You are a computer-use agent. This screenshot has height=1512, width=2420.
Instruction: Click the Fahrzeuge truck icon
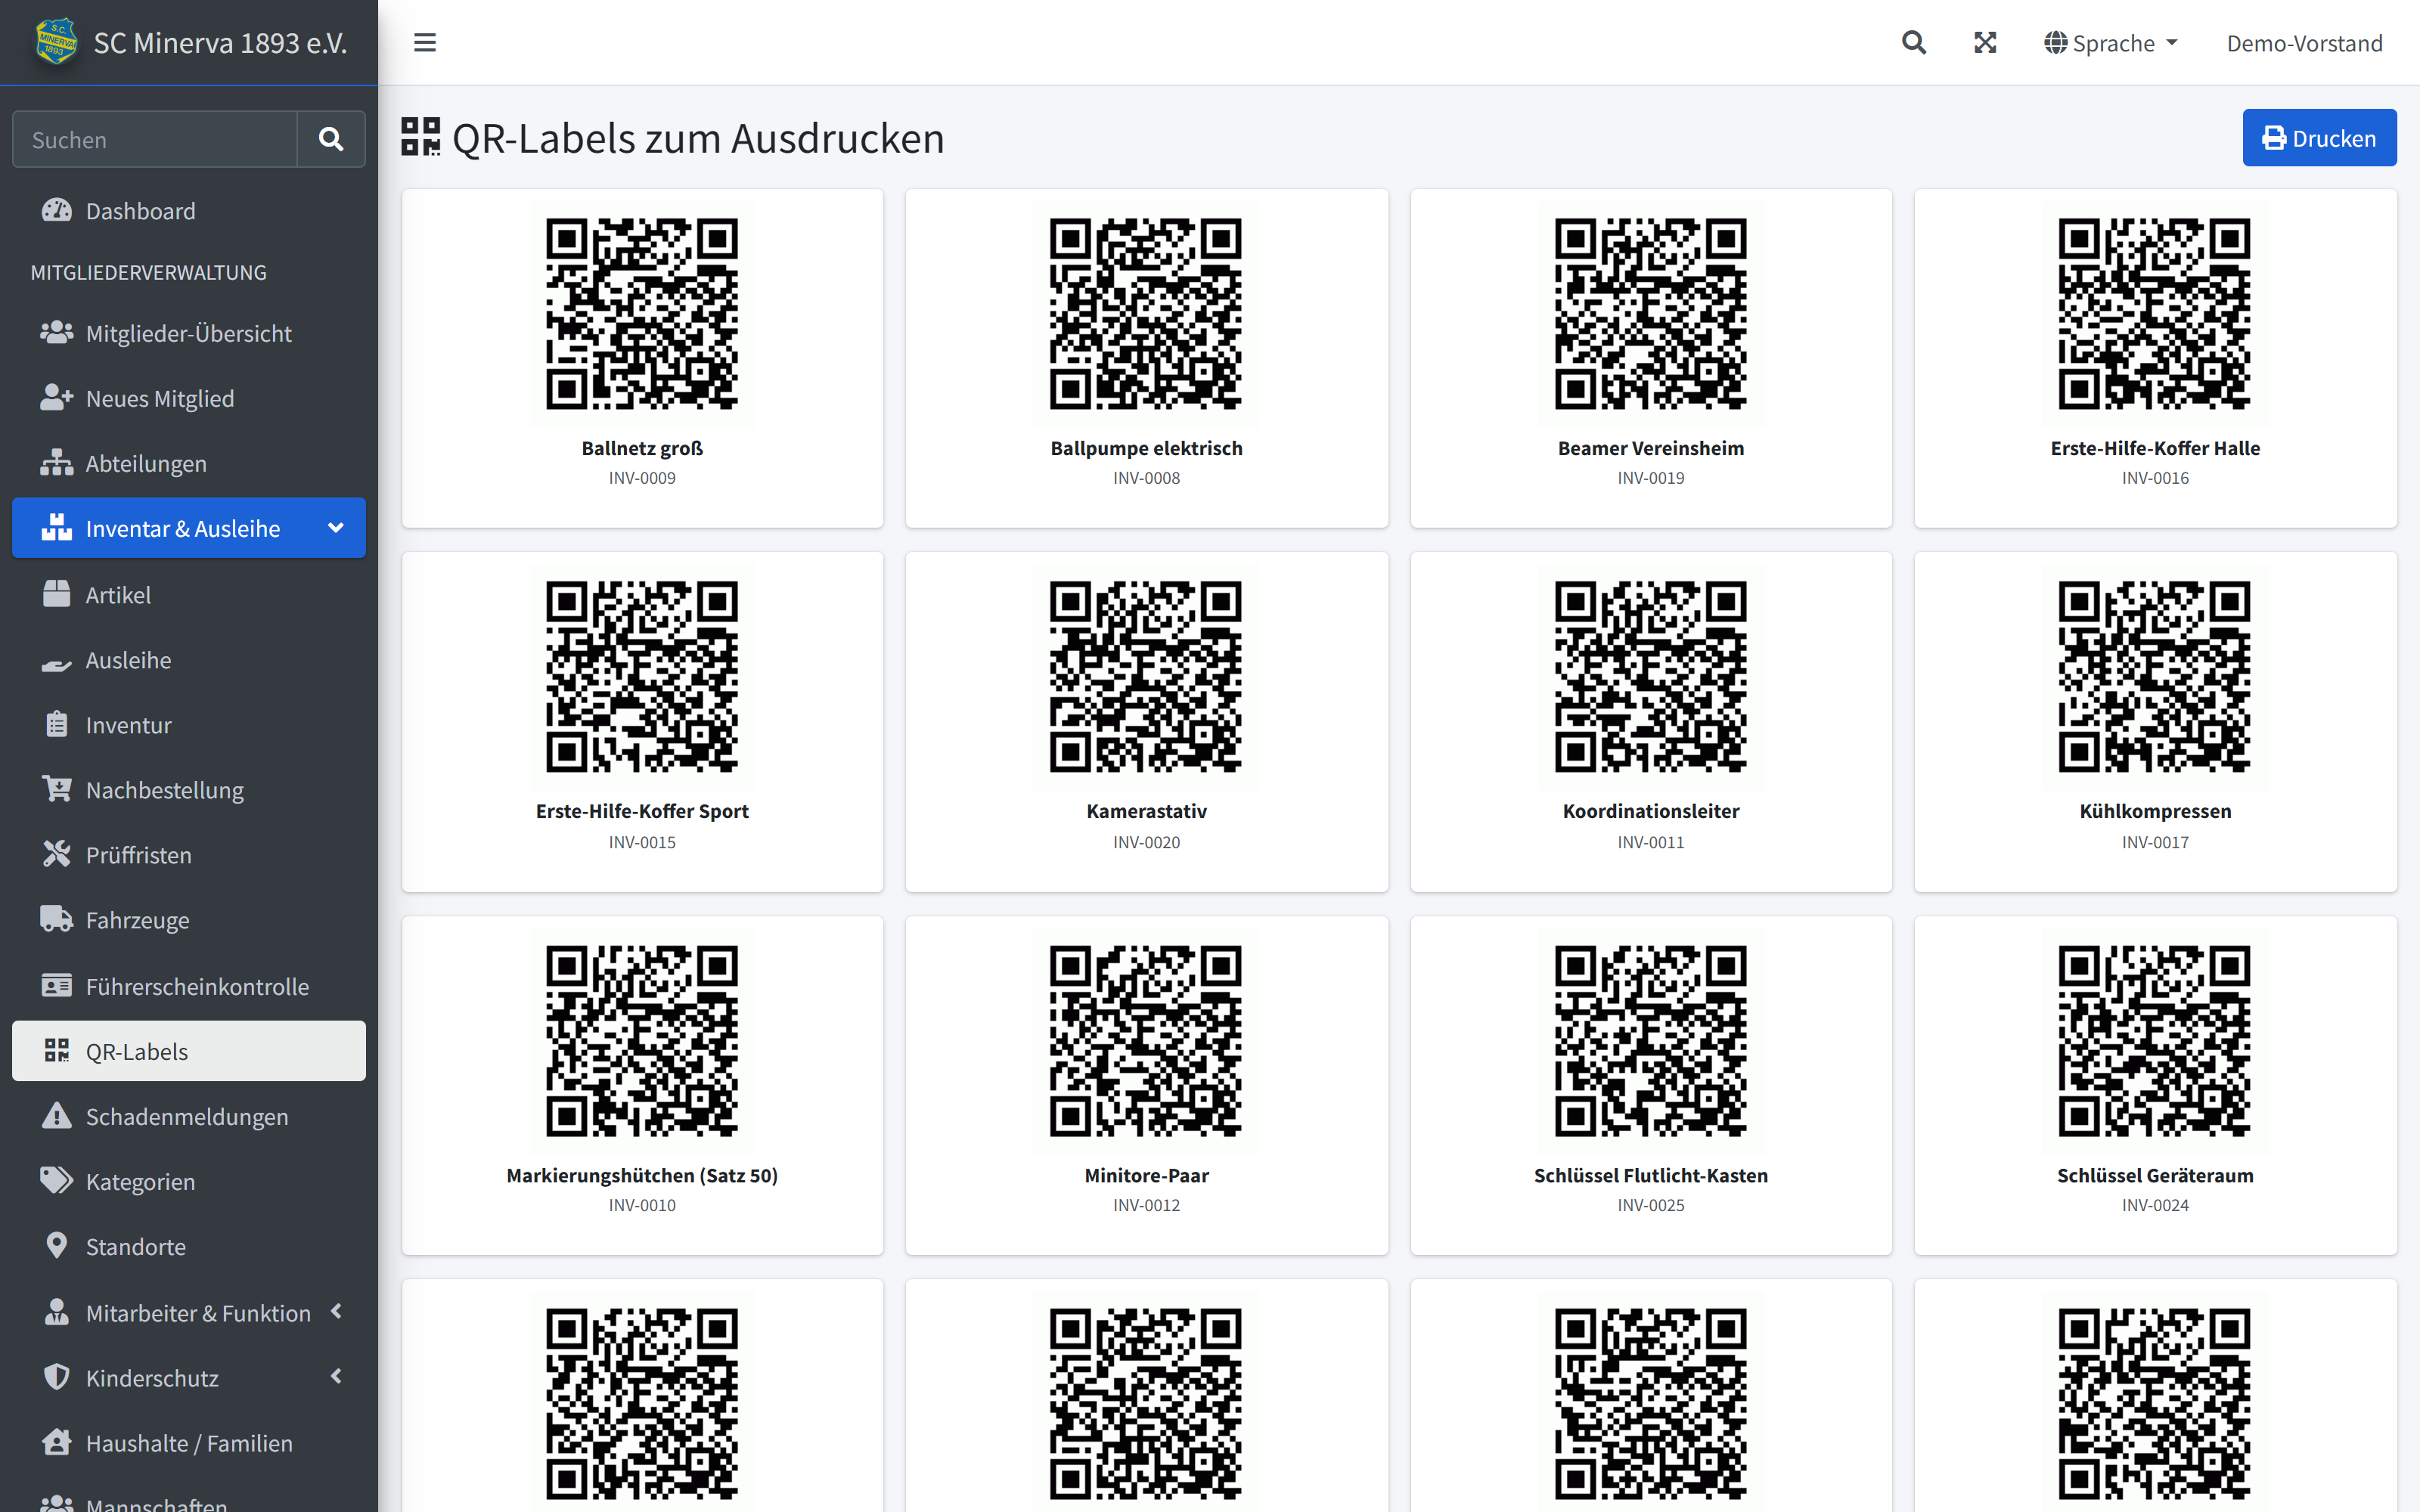(x=57, y=919)
